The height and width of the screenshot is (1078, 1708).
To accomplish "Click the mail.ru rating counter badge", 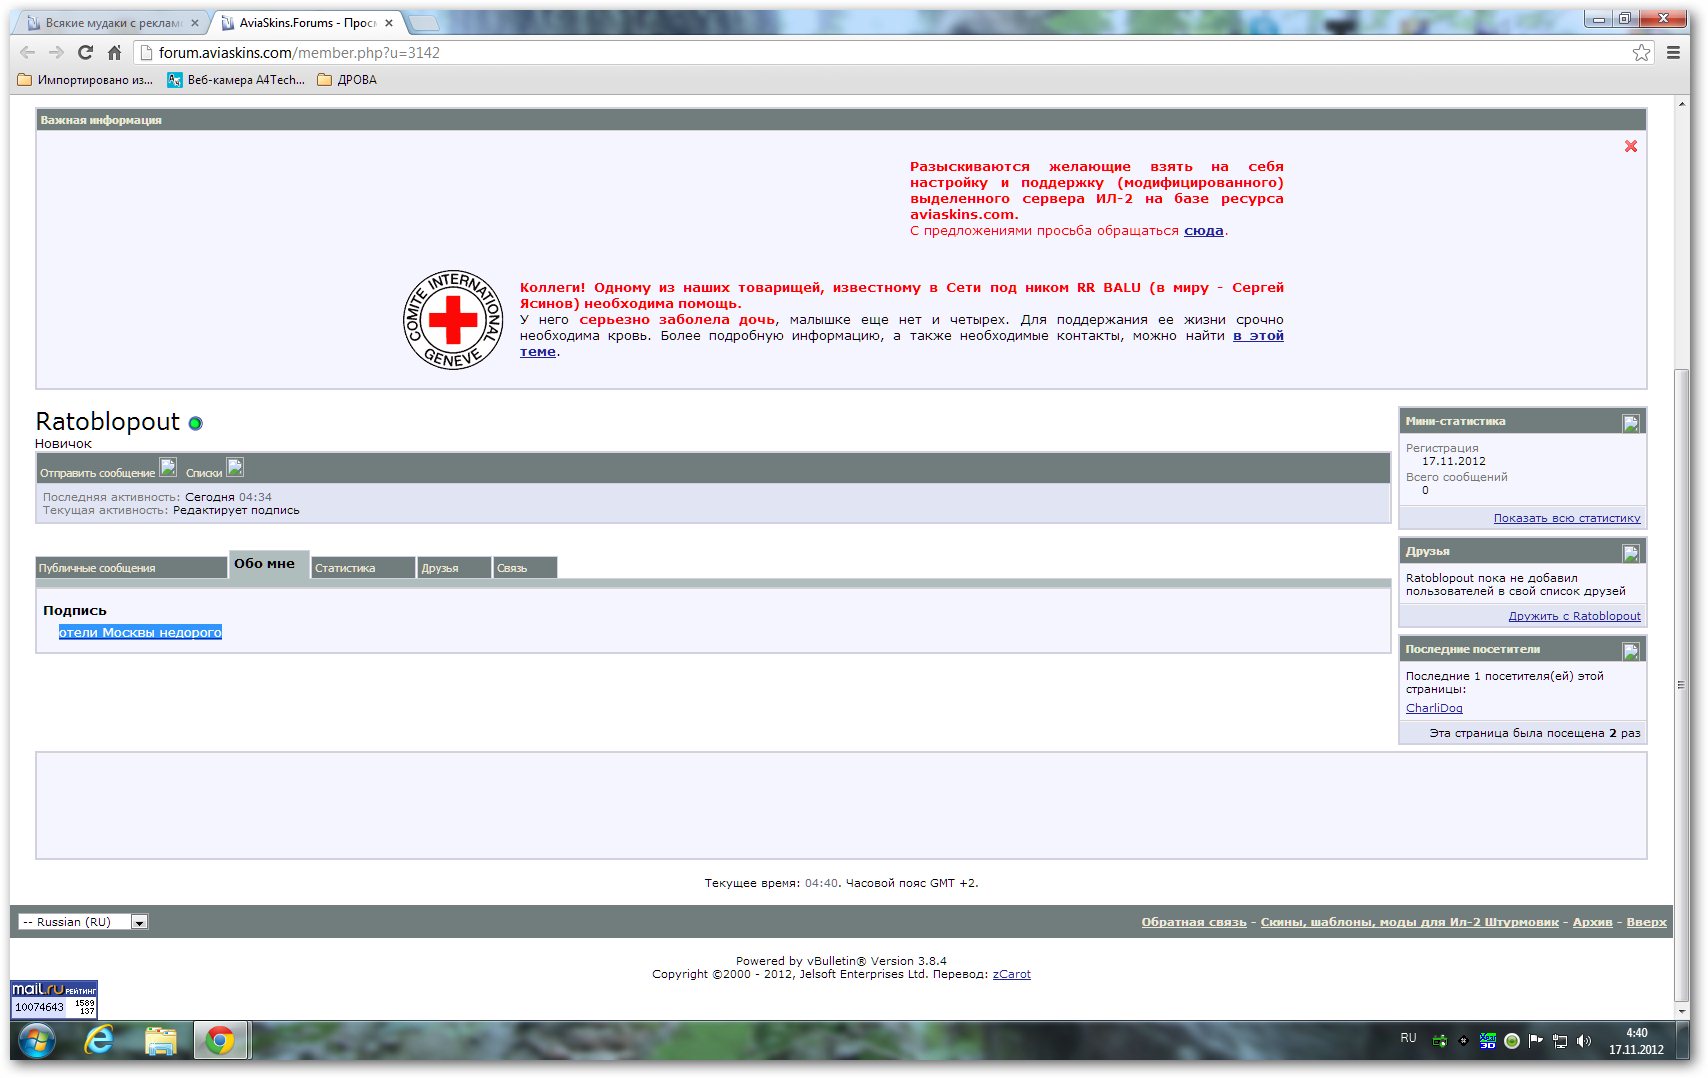I will [54, 999].
